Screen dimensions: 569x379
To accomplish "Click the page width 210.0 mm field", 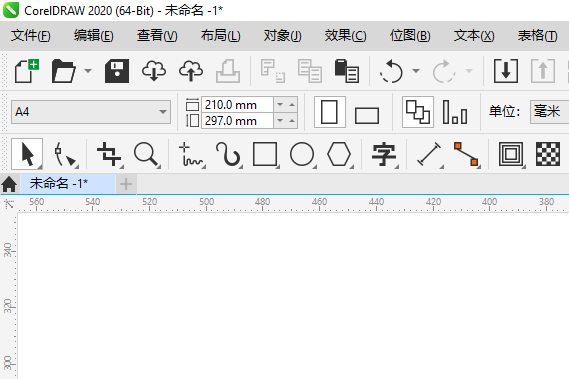I will tap(237, 105).
